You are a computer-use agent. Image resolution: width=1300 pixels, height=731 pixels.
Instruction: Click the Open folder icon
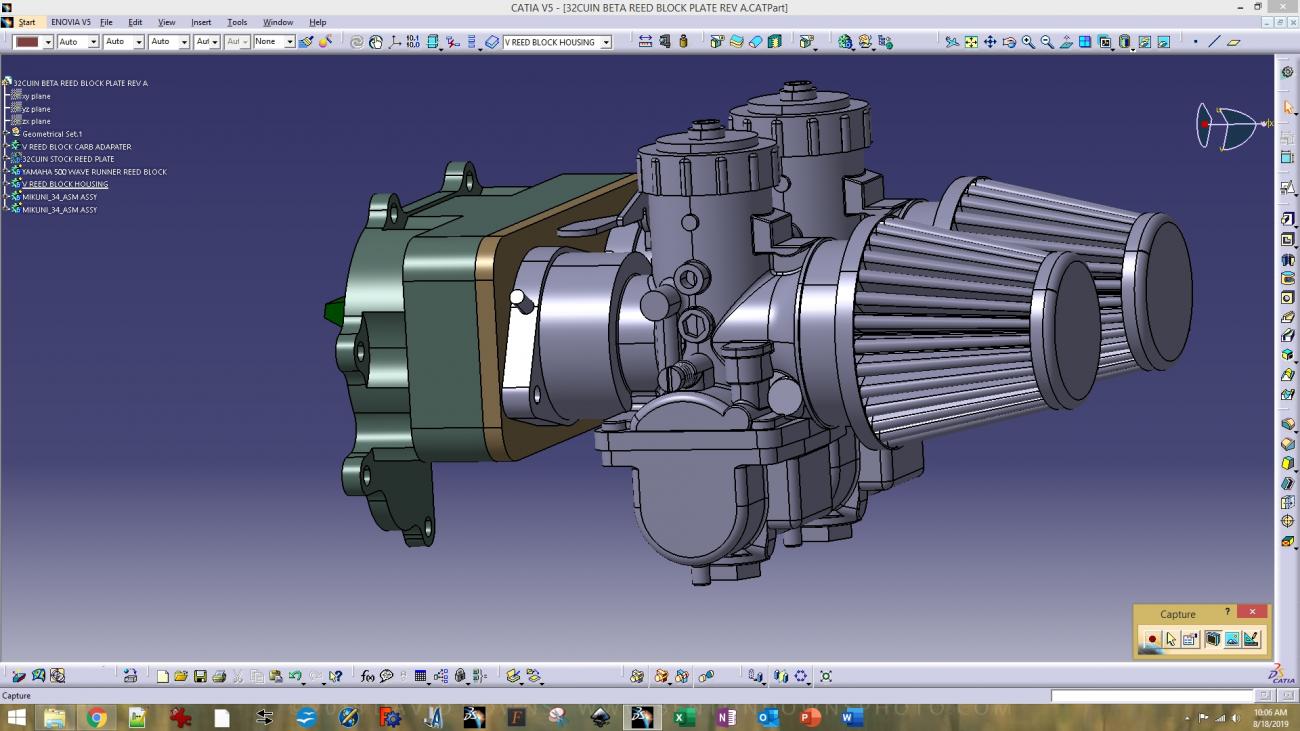tap(181, 676)
